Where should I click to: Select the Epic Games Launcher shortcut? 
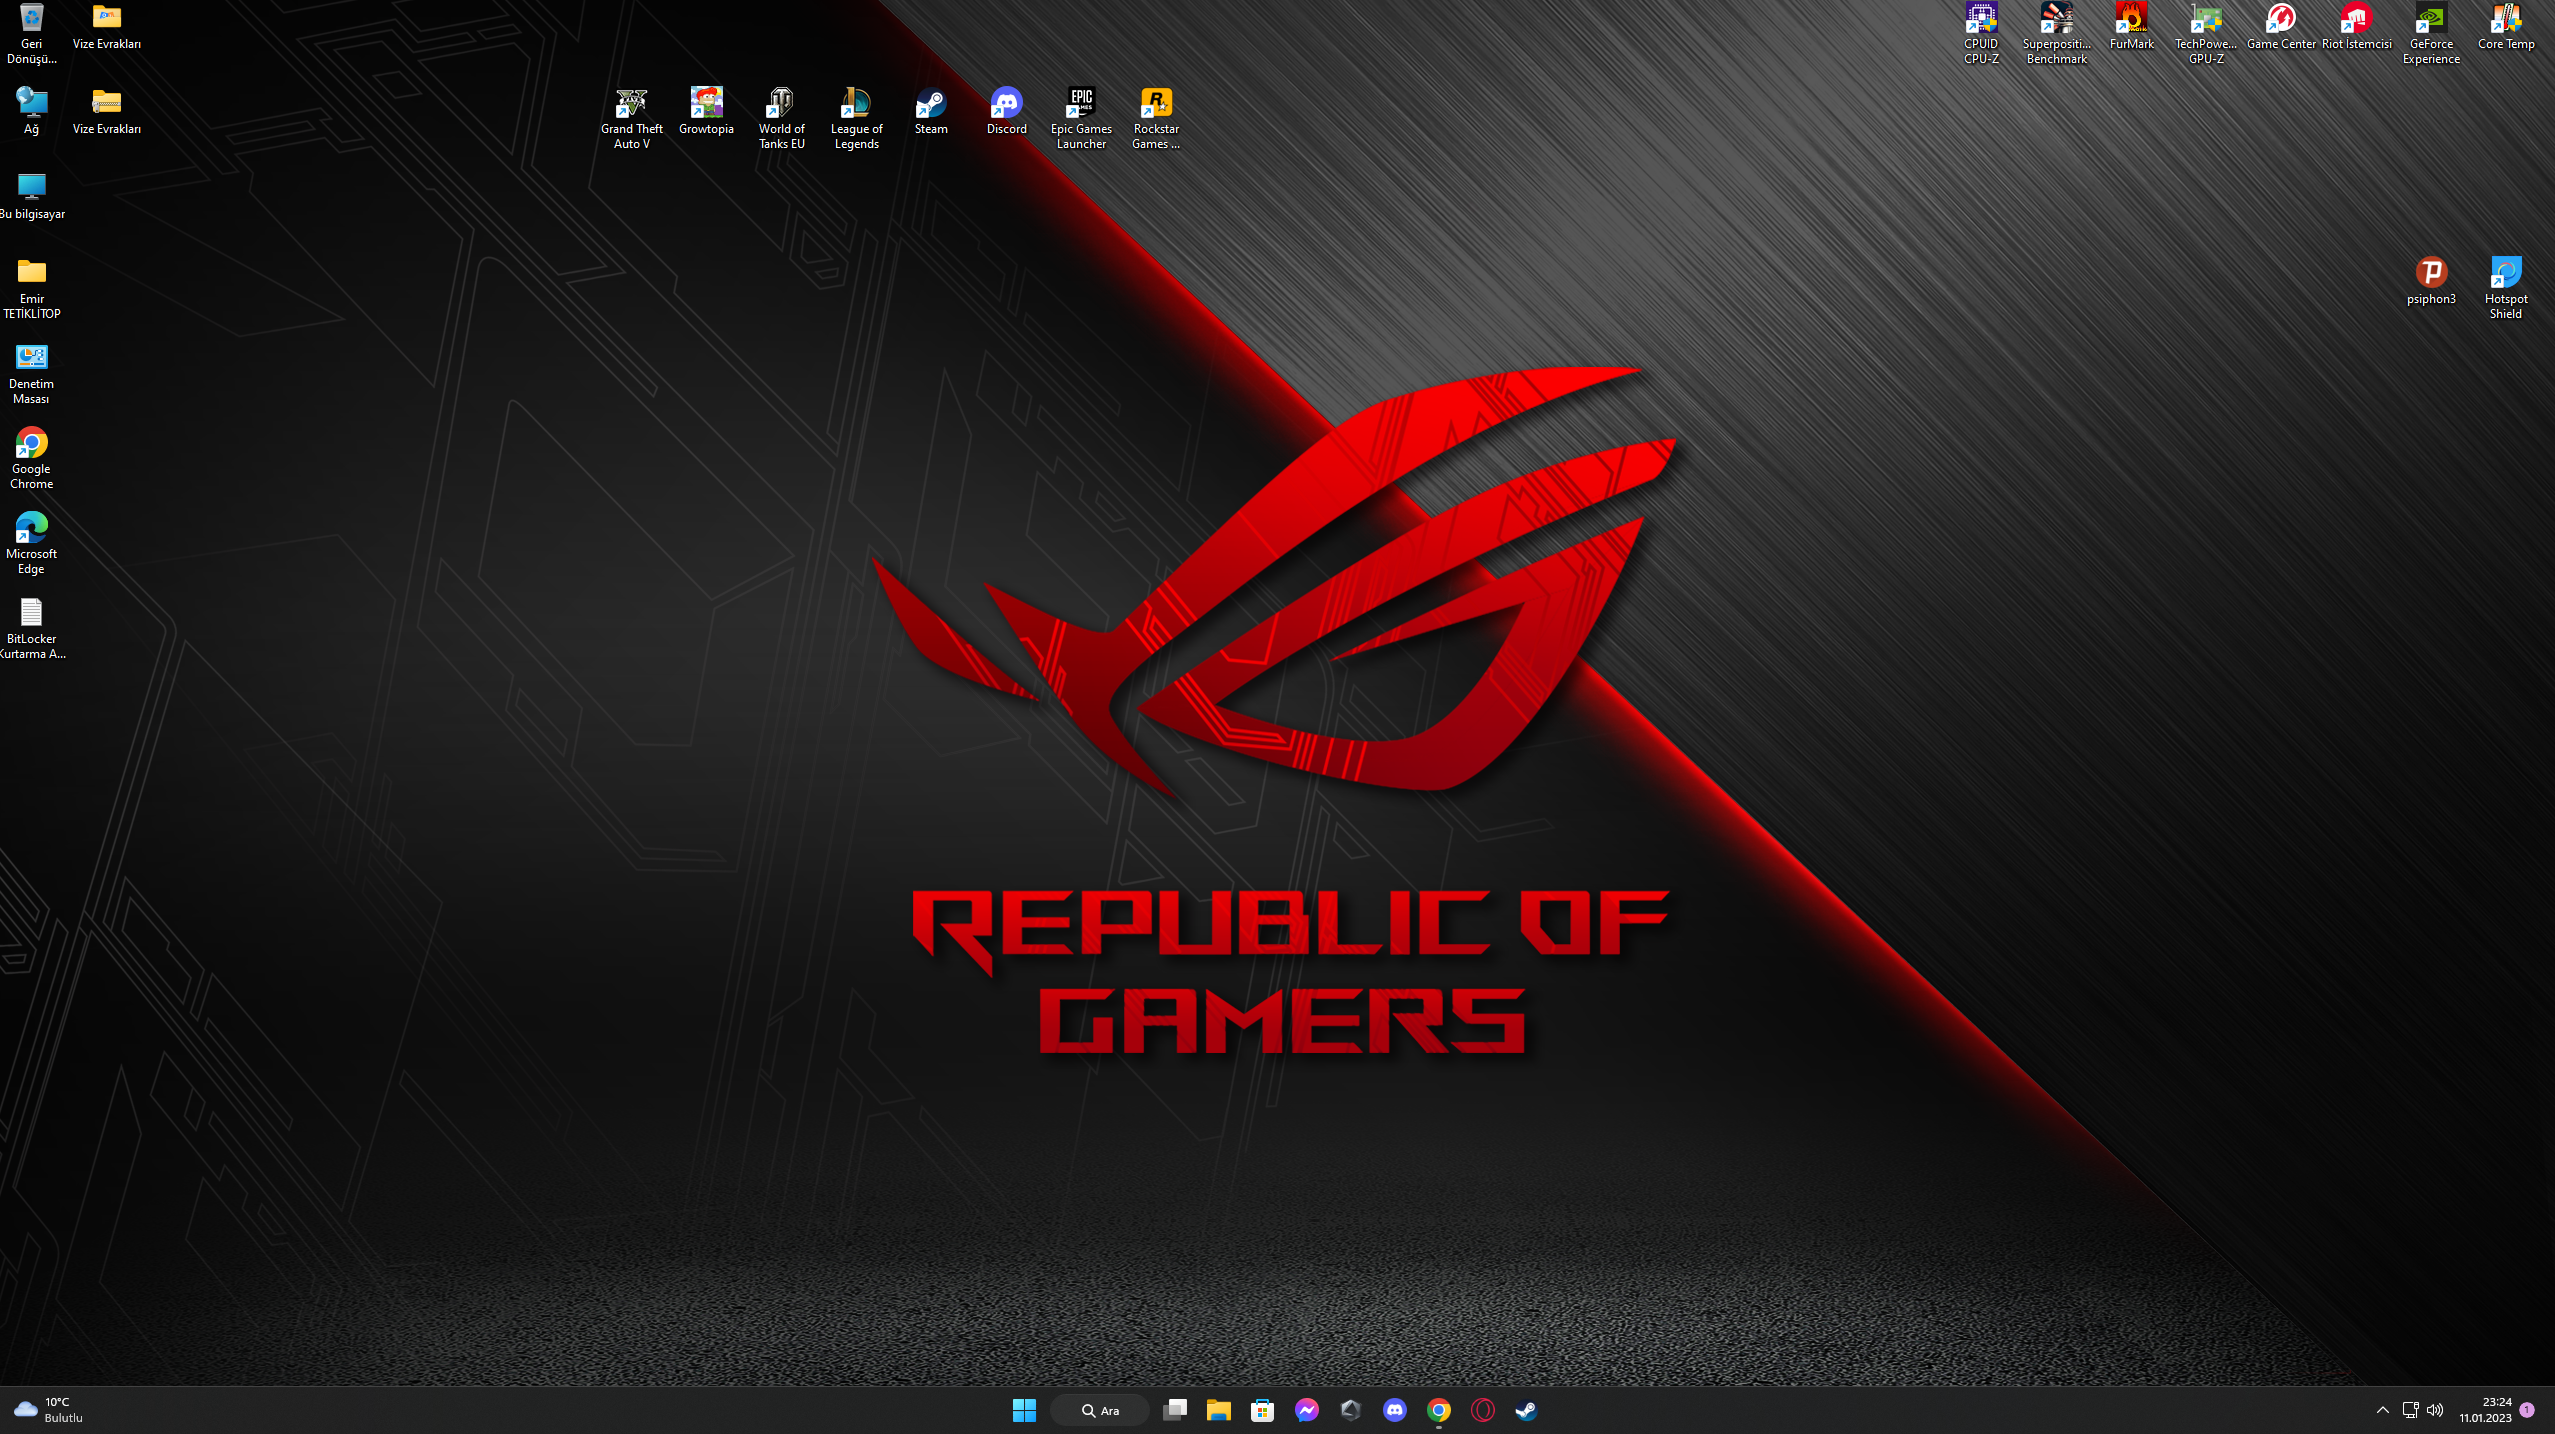tap(1081, 118)
